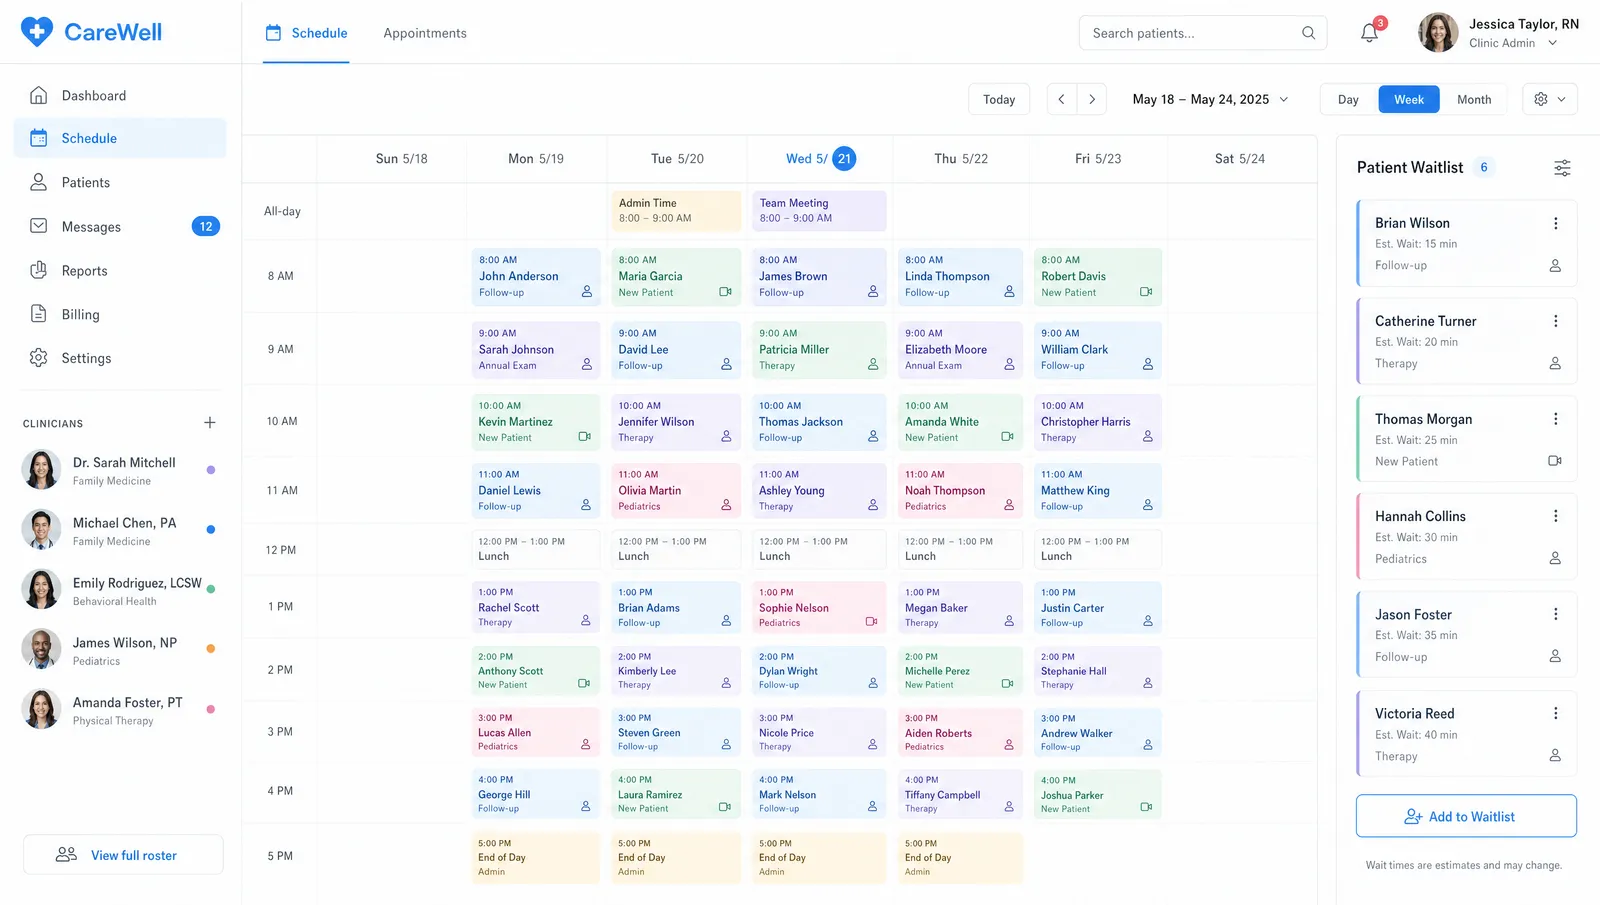
Task: Click video icon on Robert Davis appointment
Action: coord(1146,292)
